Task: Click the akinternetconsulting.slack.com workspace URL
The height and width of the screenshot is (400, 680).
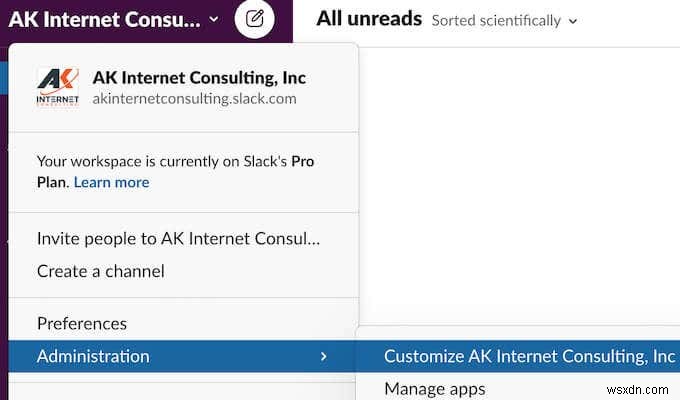Action: click(x=194, y=99)
